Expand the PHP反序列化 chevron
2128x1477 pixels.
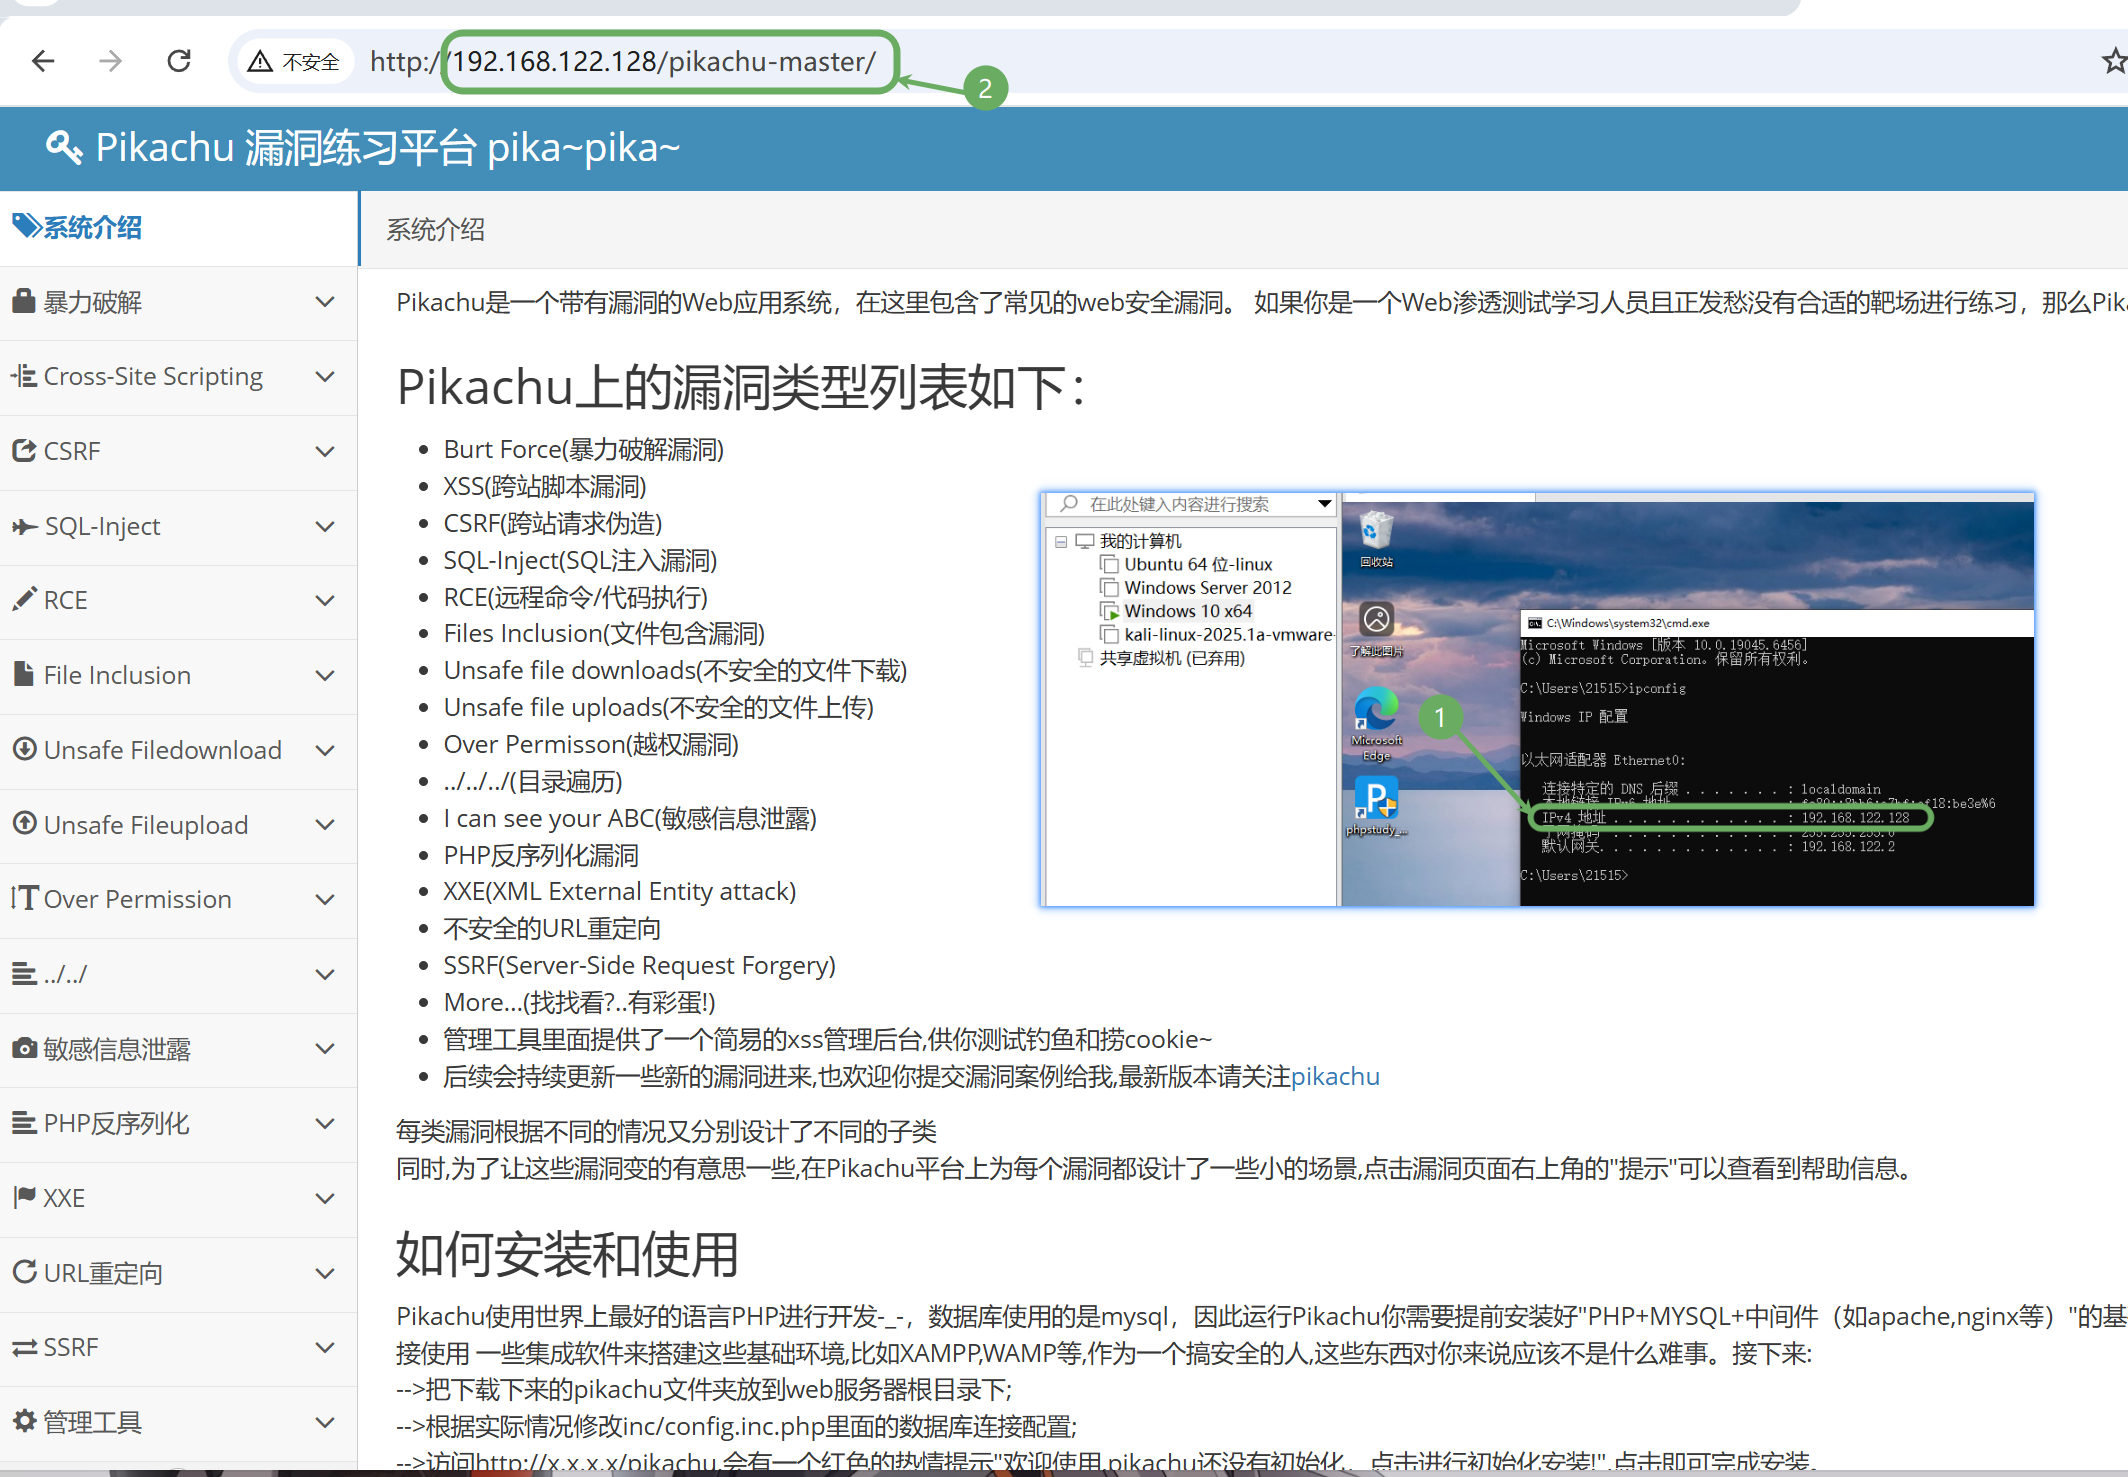click(325, 1123)
